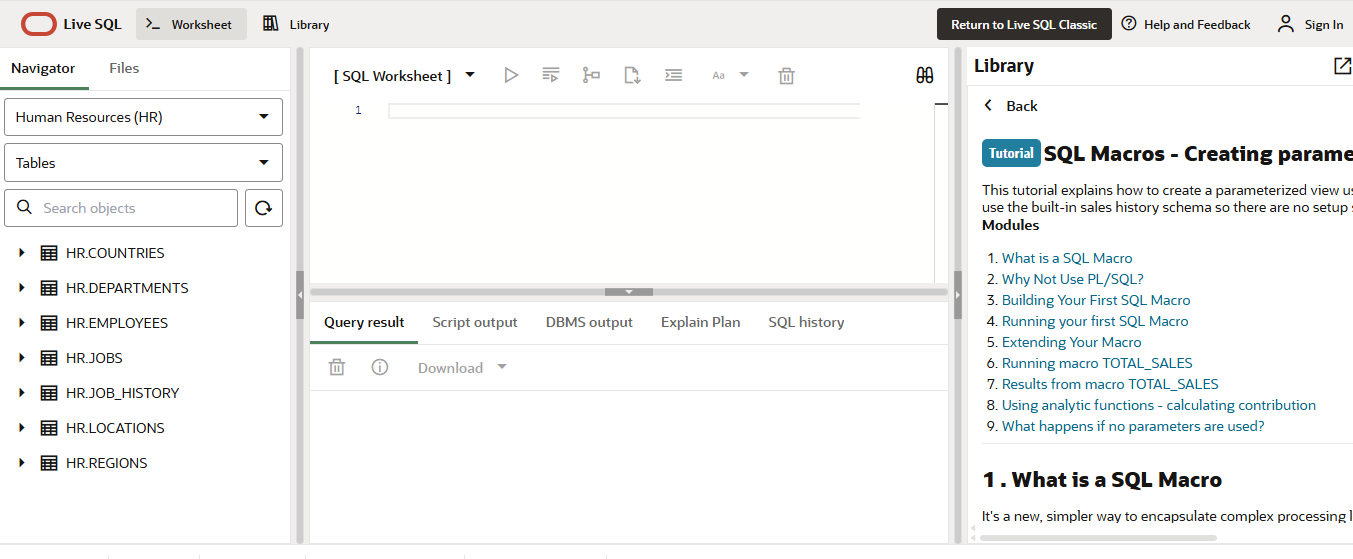Switch to the Explain Plan results tab
The width and height of the screenshot is (1353, 559).
pyautogui.click(x=701, y=322)
